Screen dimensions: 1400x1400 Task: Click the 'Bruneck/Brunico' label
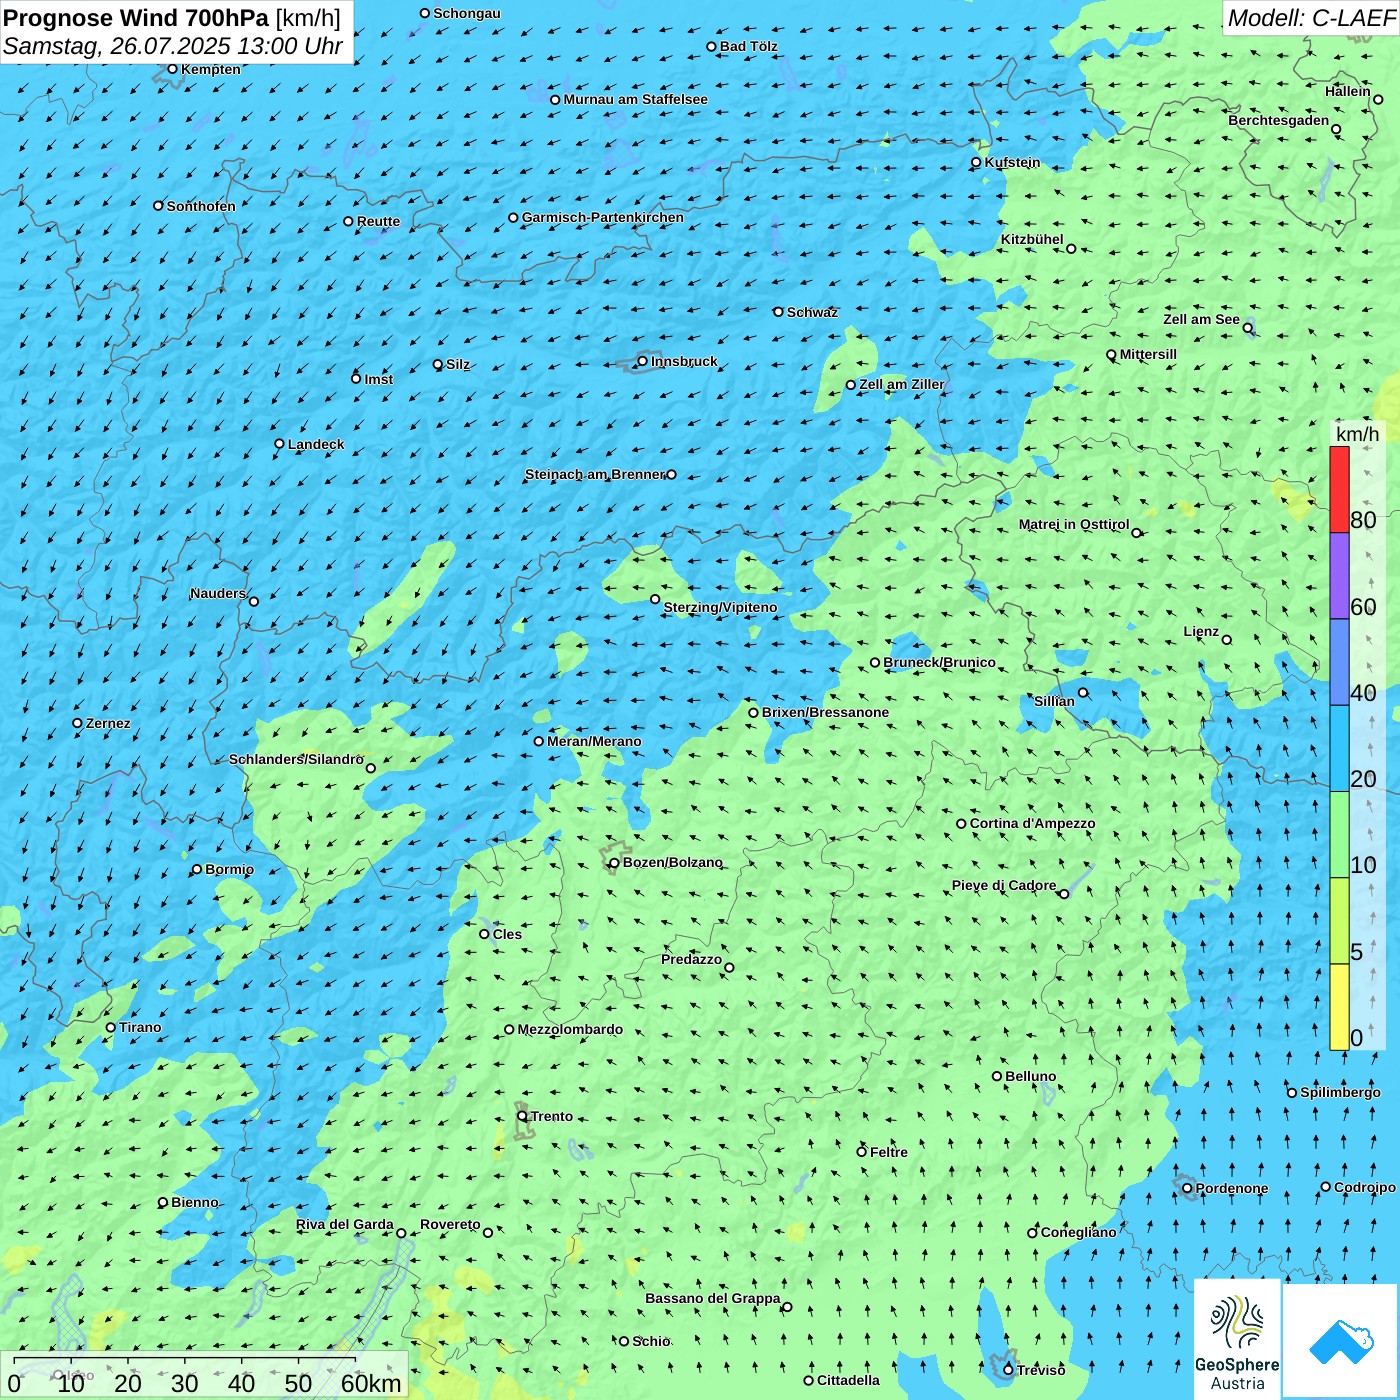939,662
